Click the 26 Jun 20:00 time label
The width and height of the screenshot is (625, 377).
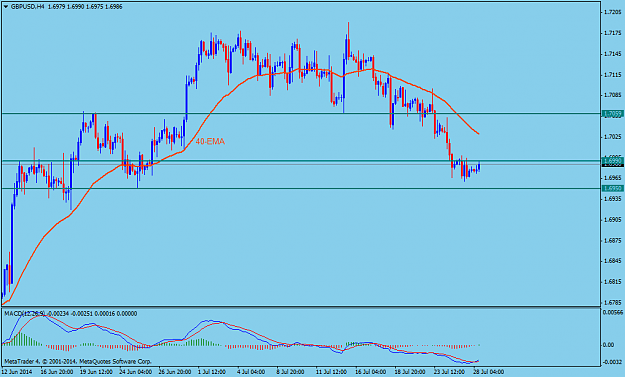click(x=175, y=372)
